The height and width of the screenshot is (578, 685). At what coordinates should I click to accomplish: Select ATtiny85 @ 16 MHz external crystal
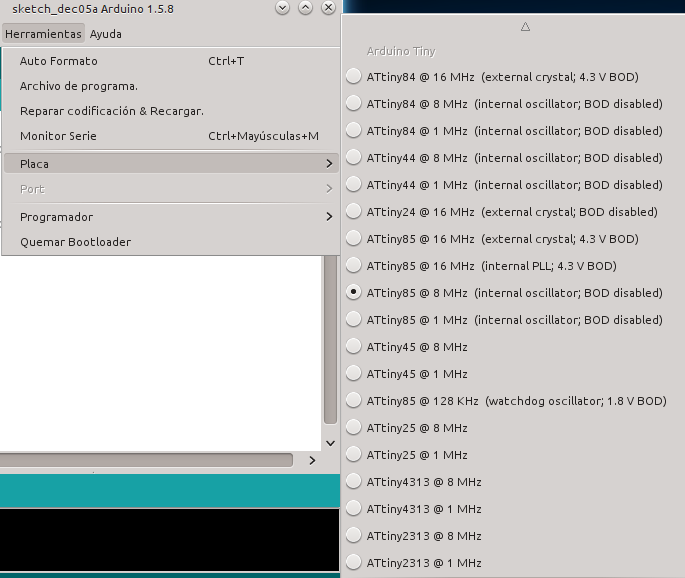(513, 239)
